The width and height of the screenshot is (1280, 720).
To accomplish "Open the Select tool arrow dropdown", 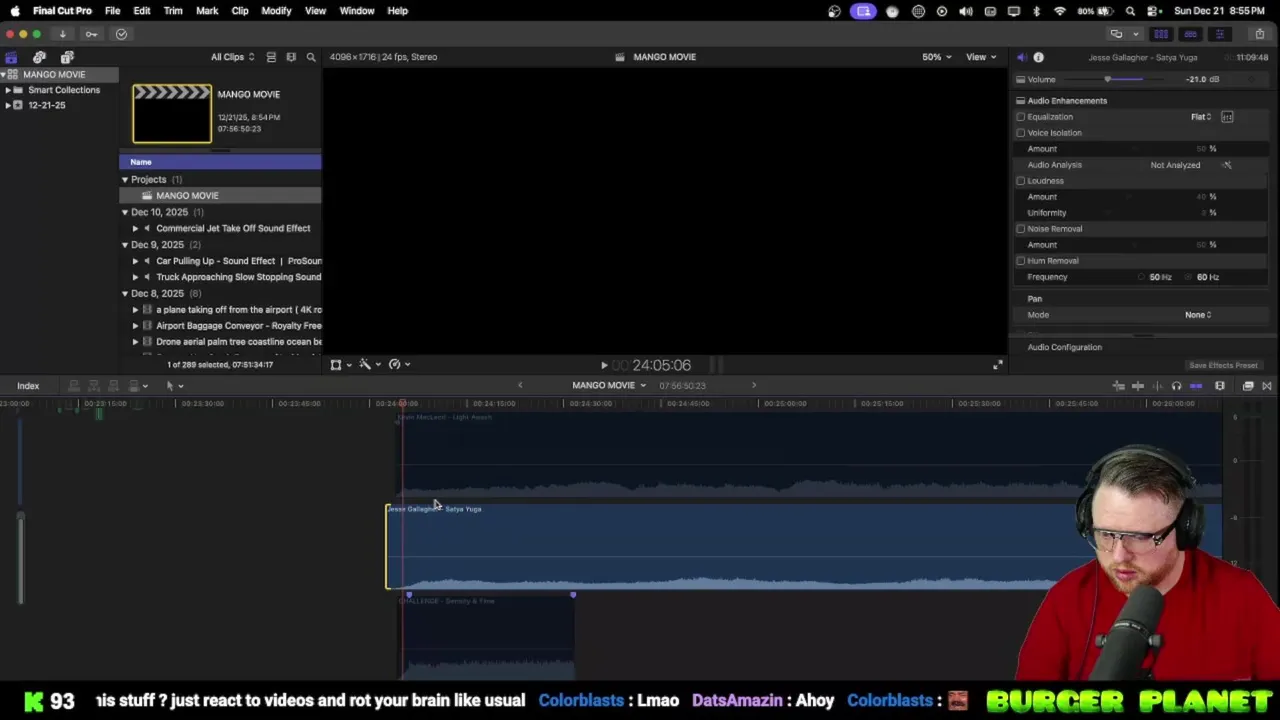I will click(174, 386).
